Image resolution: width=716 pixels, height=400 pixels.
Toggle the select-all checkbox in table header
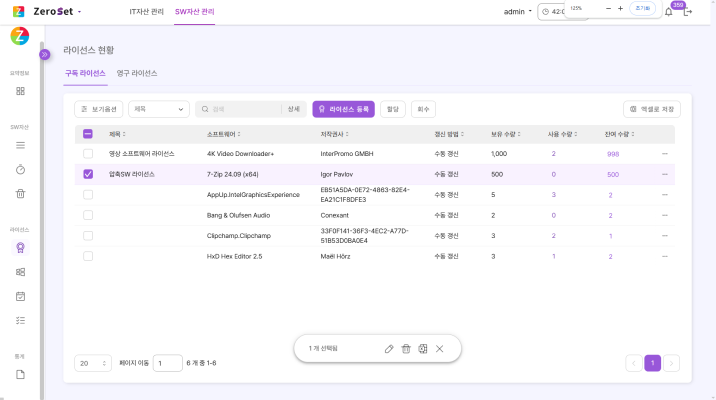pyautogui.click(x=88, y=133)
